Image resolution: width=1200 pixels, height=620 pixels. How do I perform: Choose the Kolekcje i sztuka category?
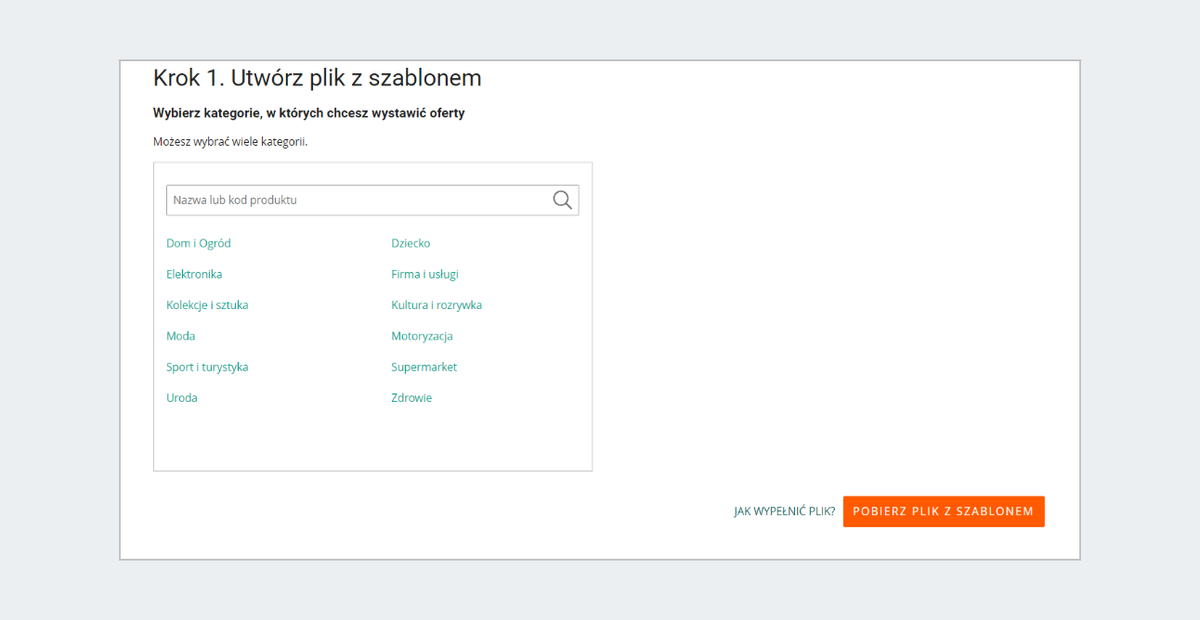click(x=207, y=305)
